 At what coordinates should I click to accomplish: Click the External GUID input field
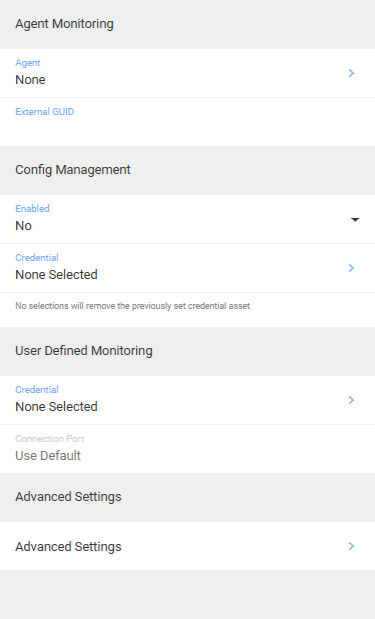click(188, 122)
